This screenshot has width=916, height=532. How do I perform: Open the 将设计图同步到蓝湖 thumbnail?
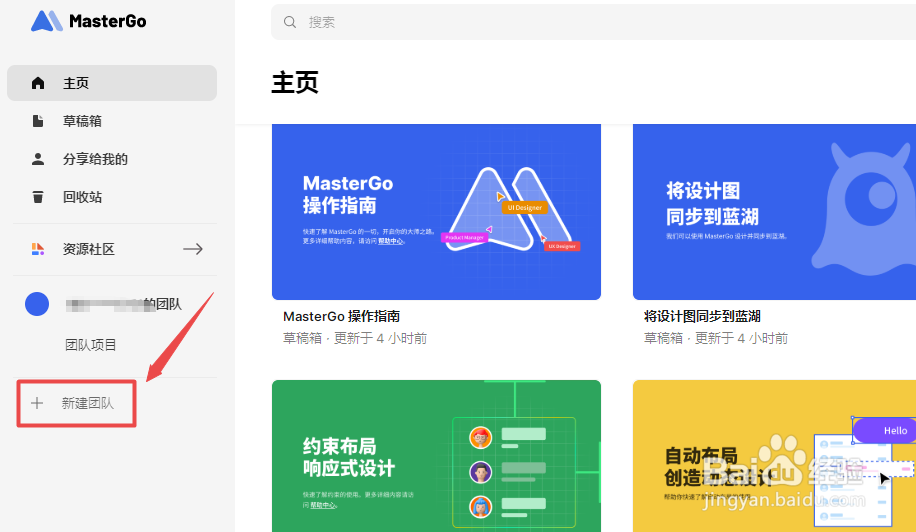point(775,212)
